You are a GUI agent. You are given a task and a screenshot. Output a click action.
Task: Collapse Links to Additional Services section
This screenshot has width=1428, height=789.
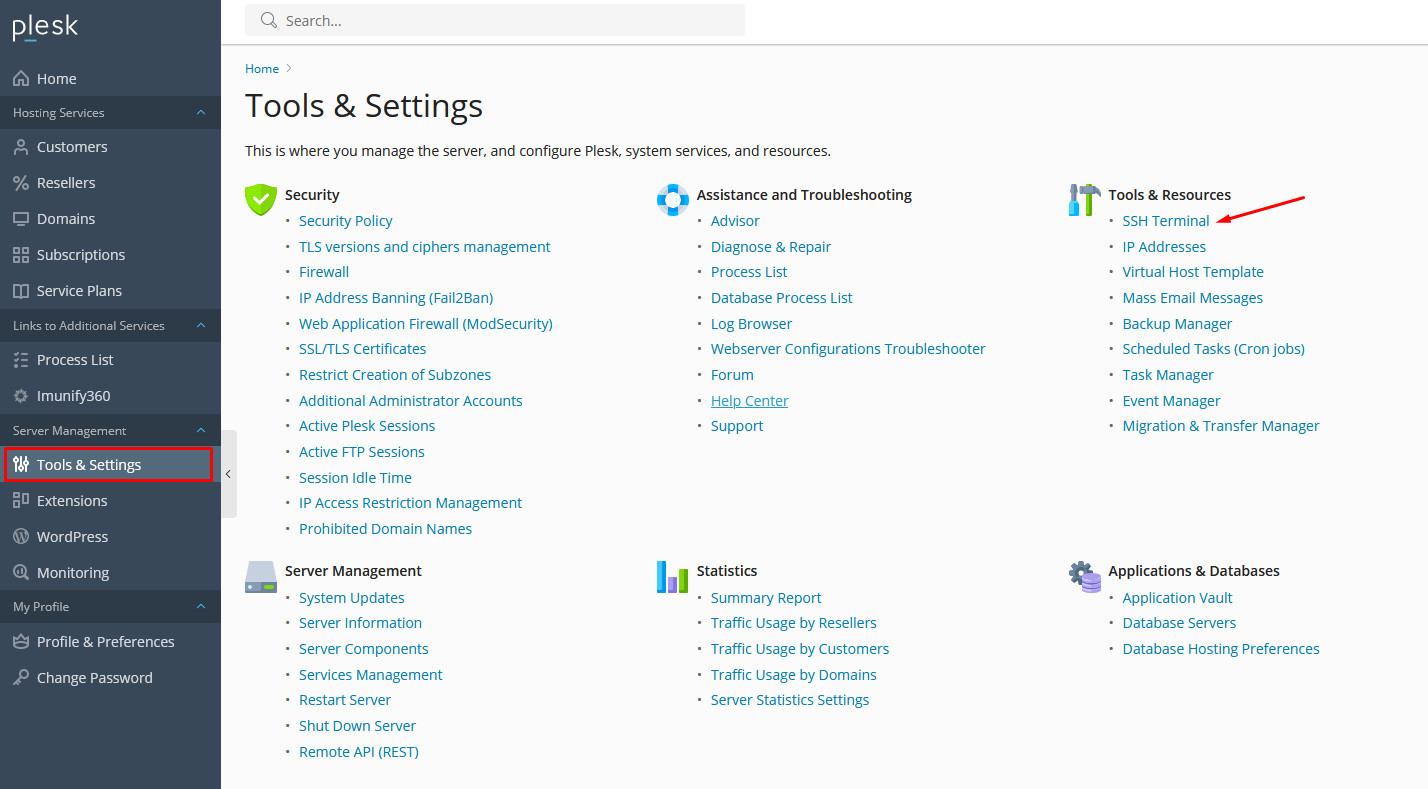point(201,325)
